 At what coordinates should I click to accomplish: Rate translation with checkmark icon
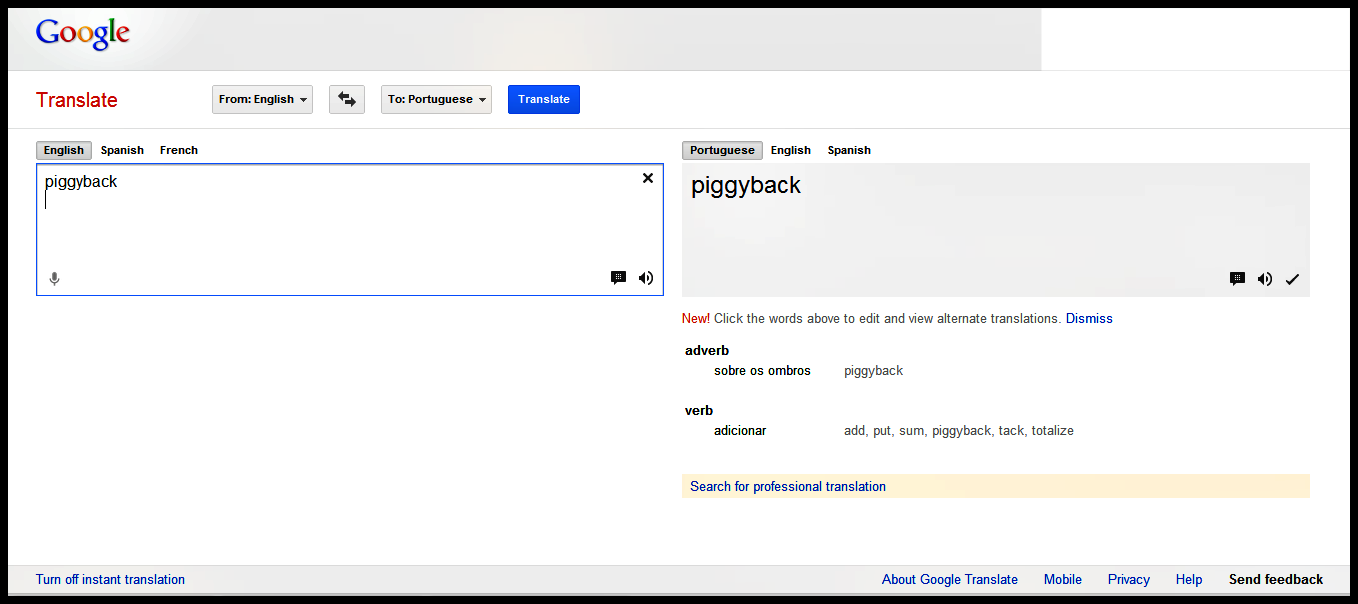coord(1292,279)
